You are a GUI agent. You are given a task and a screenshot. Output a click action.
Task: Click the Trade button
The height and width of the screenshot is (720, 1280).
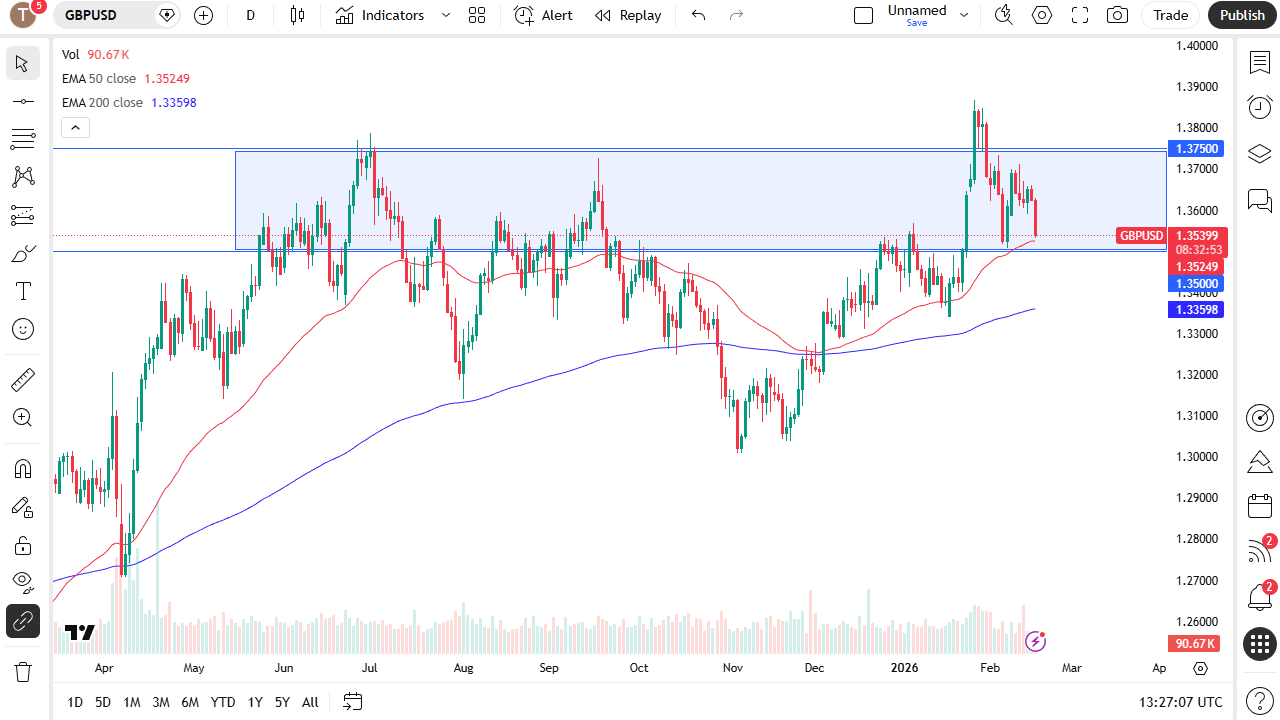pyautogui.click(x=1171, y=15)
